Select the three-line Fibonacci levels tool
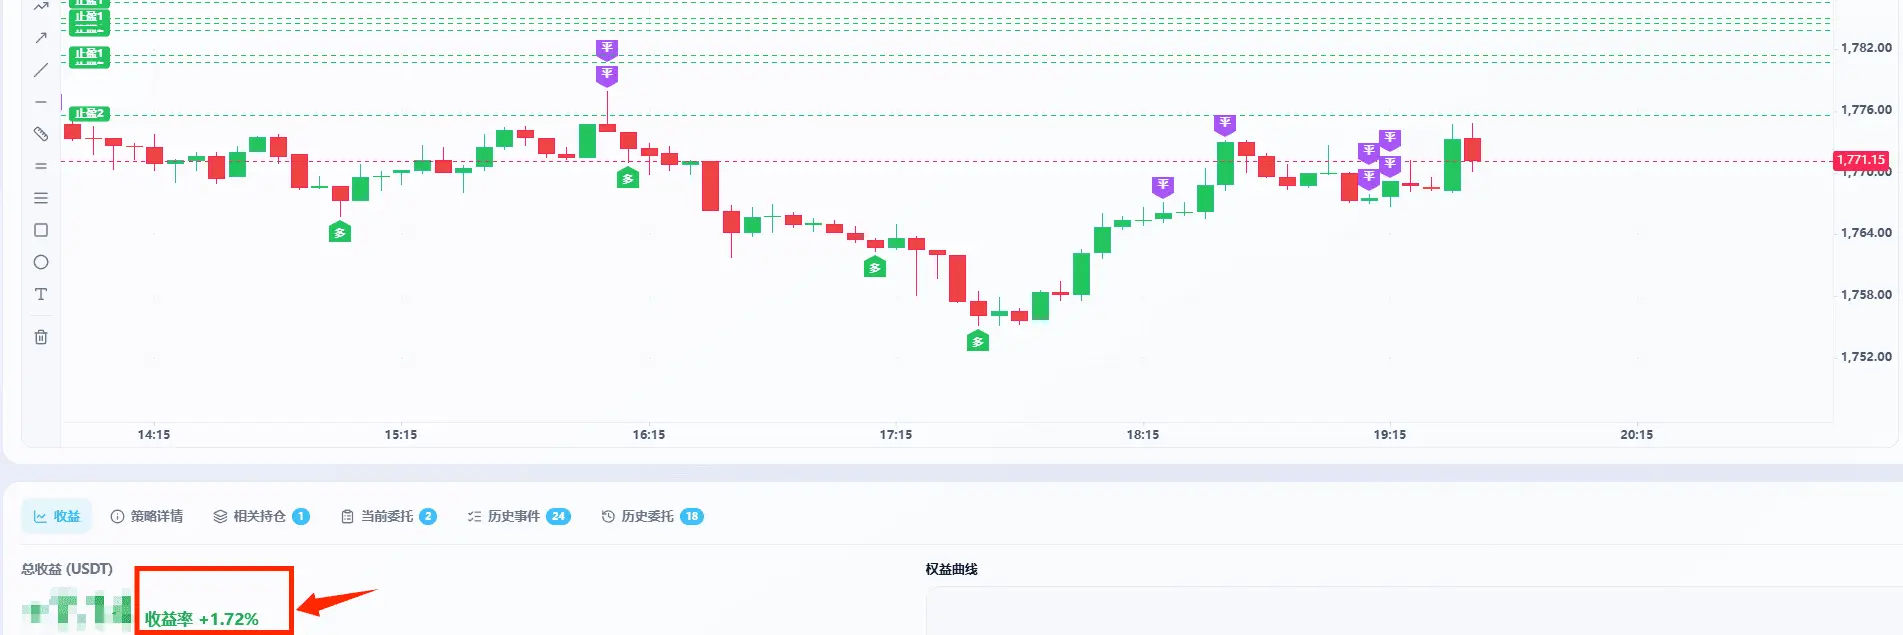The width and height of the screenshot is (1903, 635). pyautogui.click(x=41, y=198)
